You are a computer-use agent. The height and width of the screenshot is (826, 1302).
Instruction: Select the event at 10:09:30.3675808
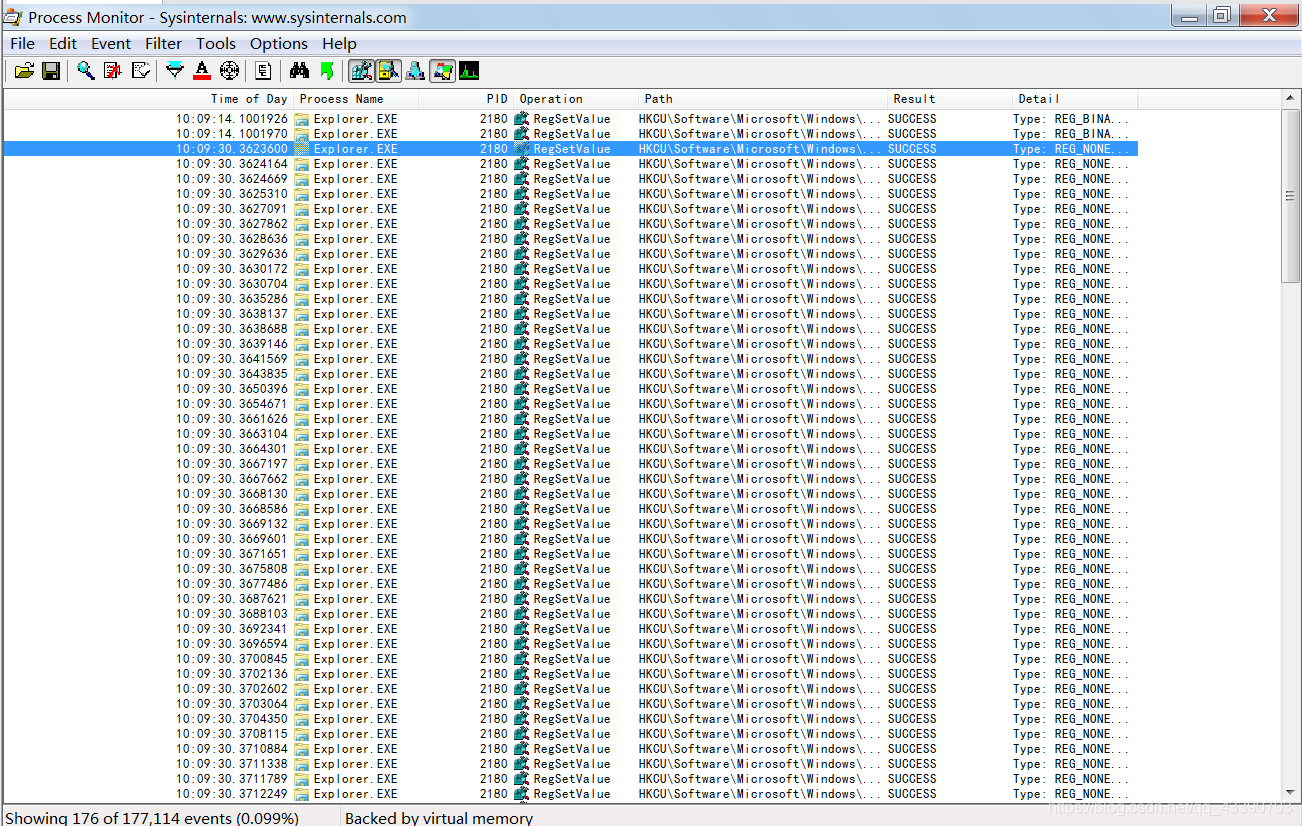pos(570,569)
